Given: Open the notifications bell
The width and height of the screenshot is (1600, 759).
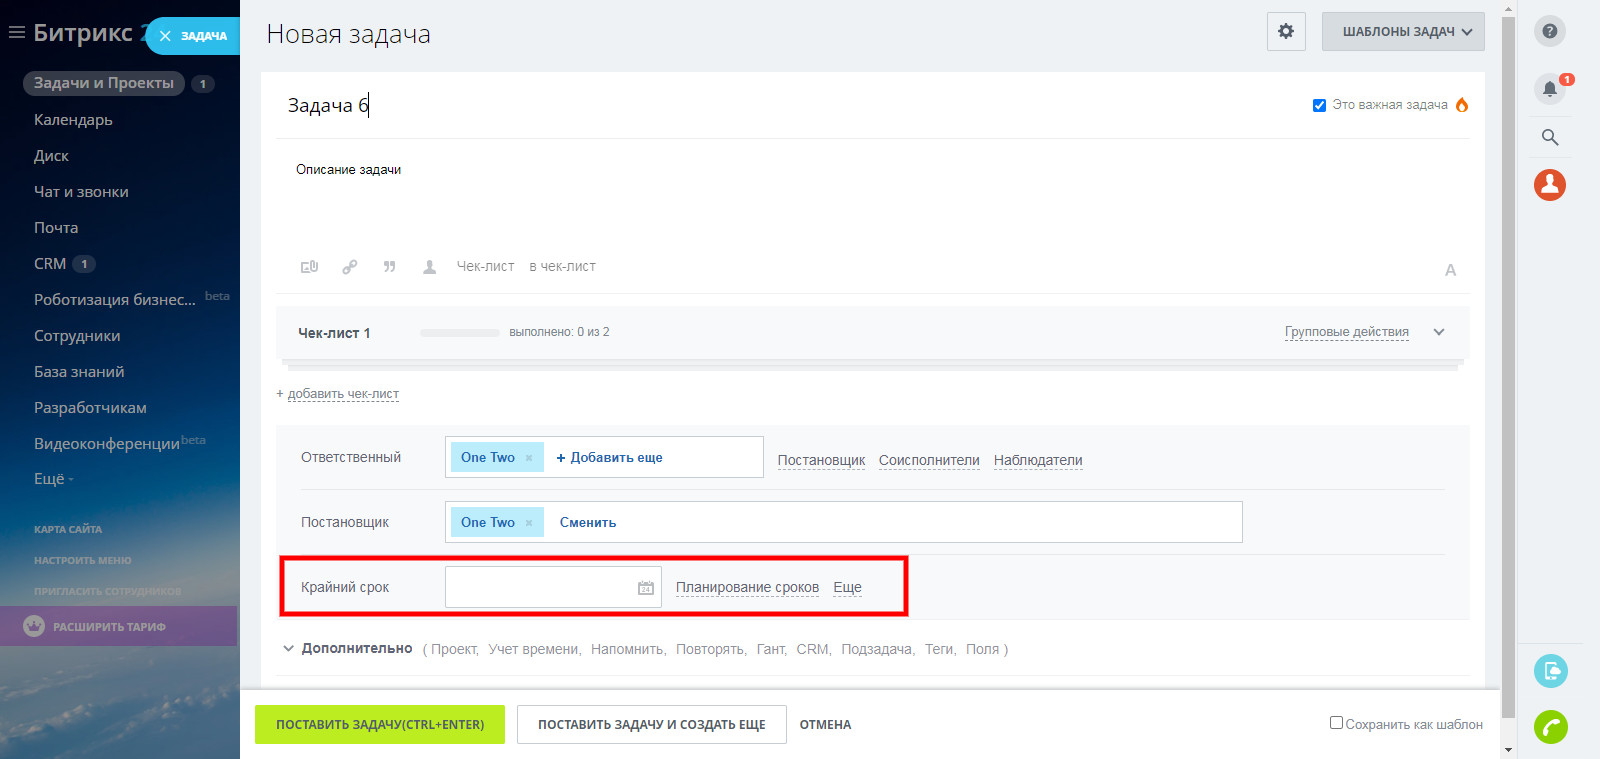Looking at the screenshot, I should (x=1549, y=88).
